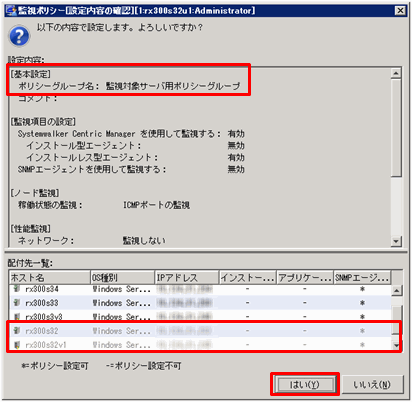
Task: Click the blue question mark icon
Action: coord(19,36)
